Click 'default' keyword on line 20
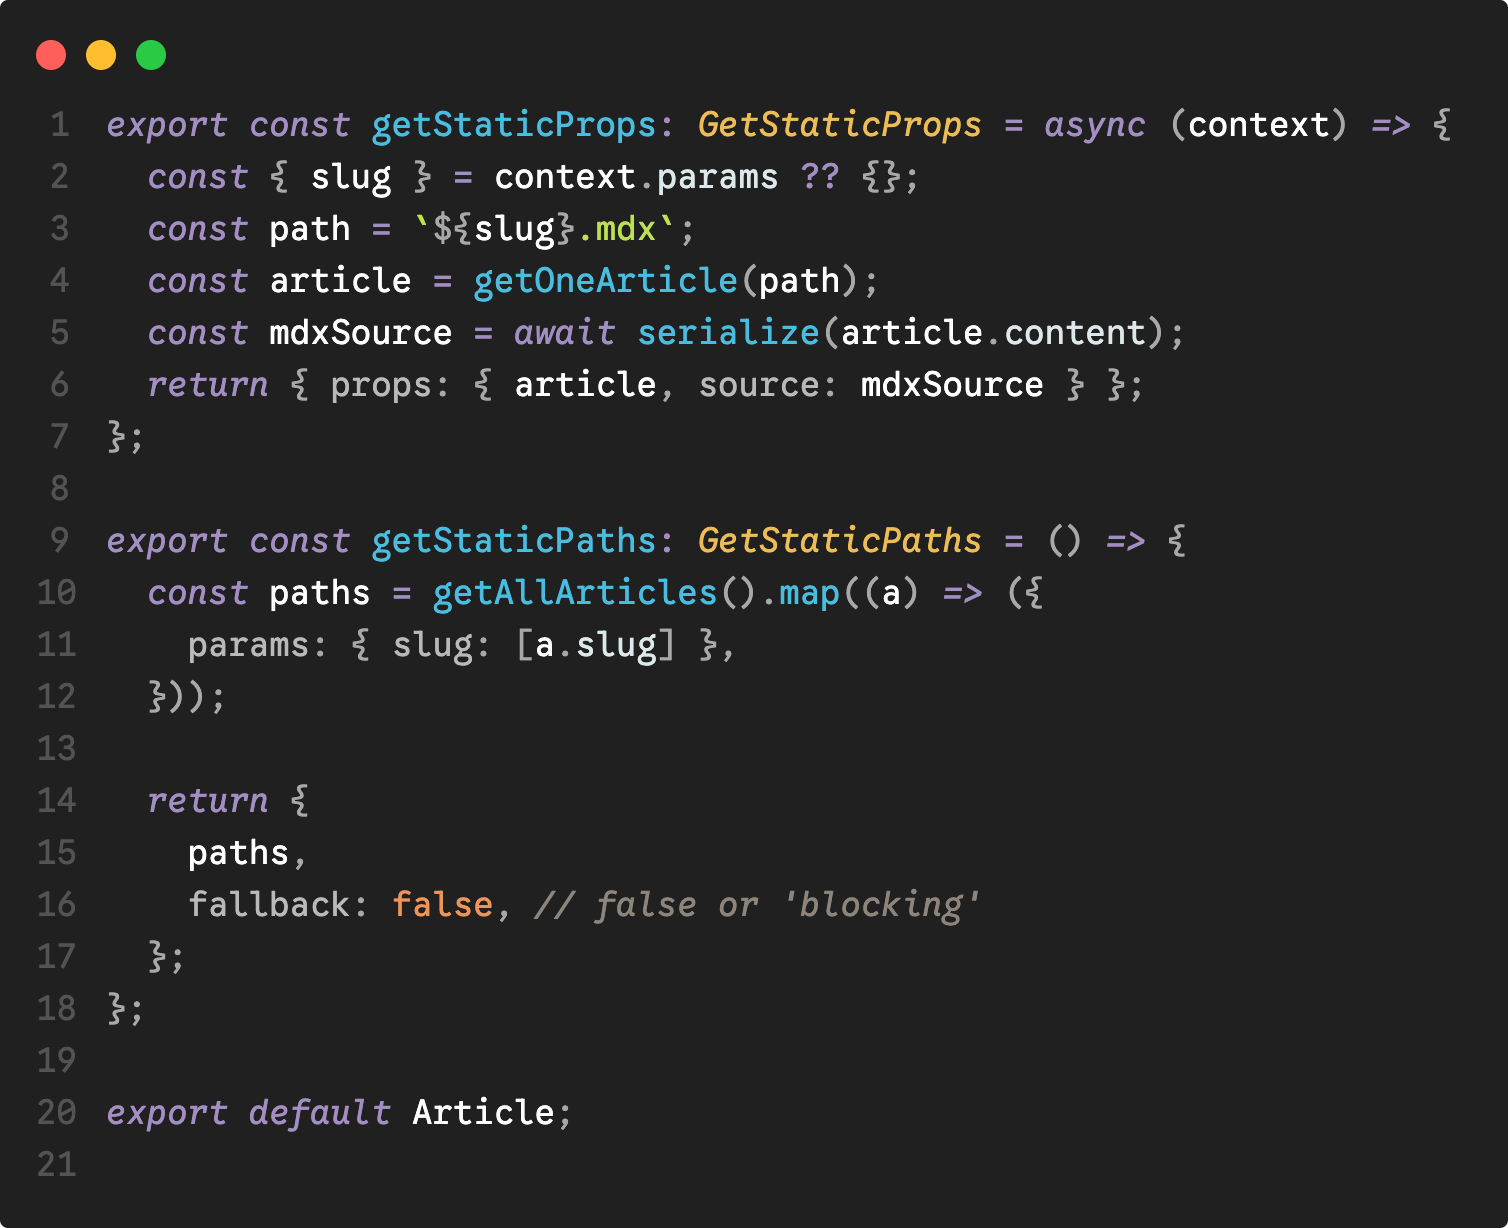1508x1228 pixels. tap(320, 1113)
